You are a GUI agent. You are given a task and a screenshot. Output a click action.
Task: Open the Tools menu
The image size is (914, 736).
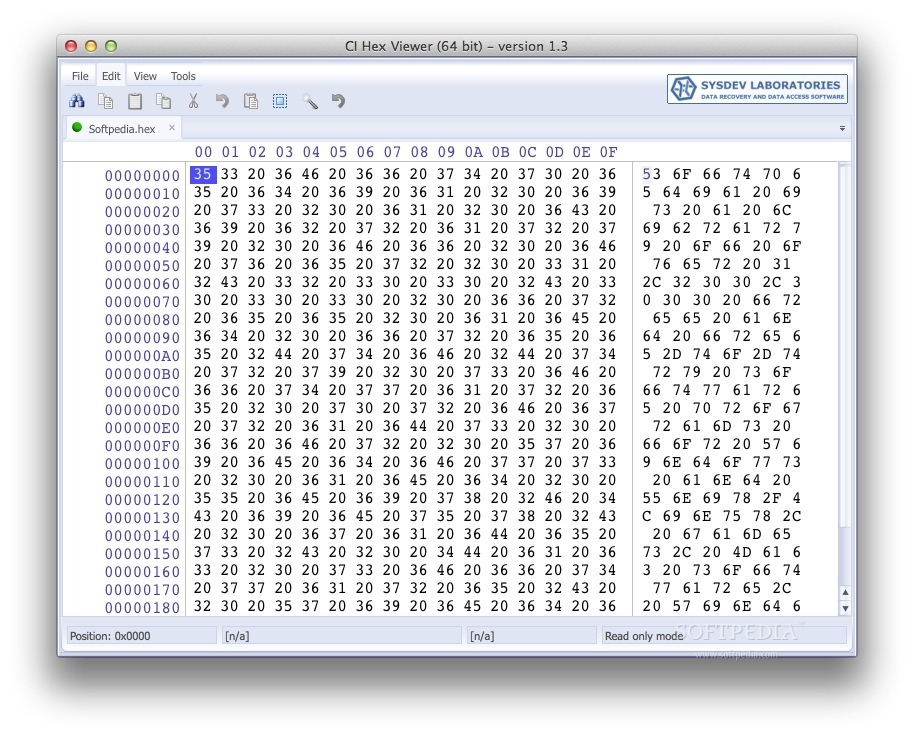183,75
